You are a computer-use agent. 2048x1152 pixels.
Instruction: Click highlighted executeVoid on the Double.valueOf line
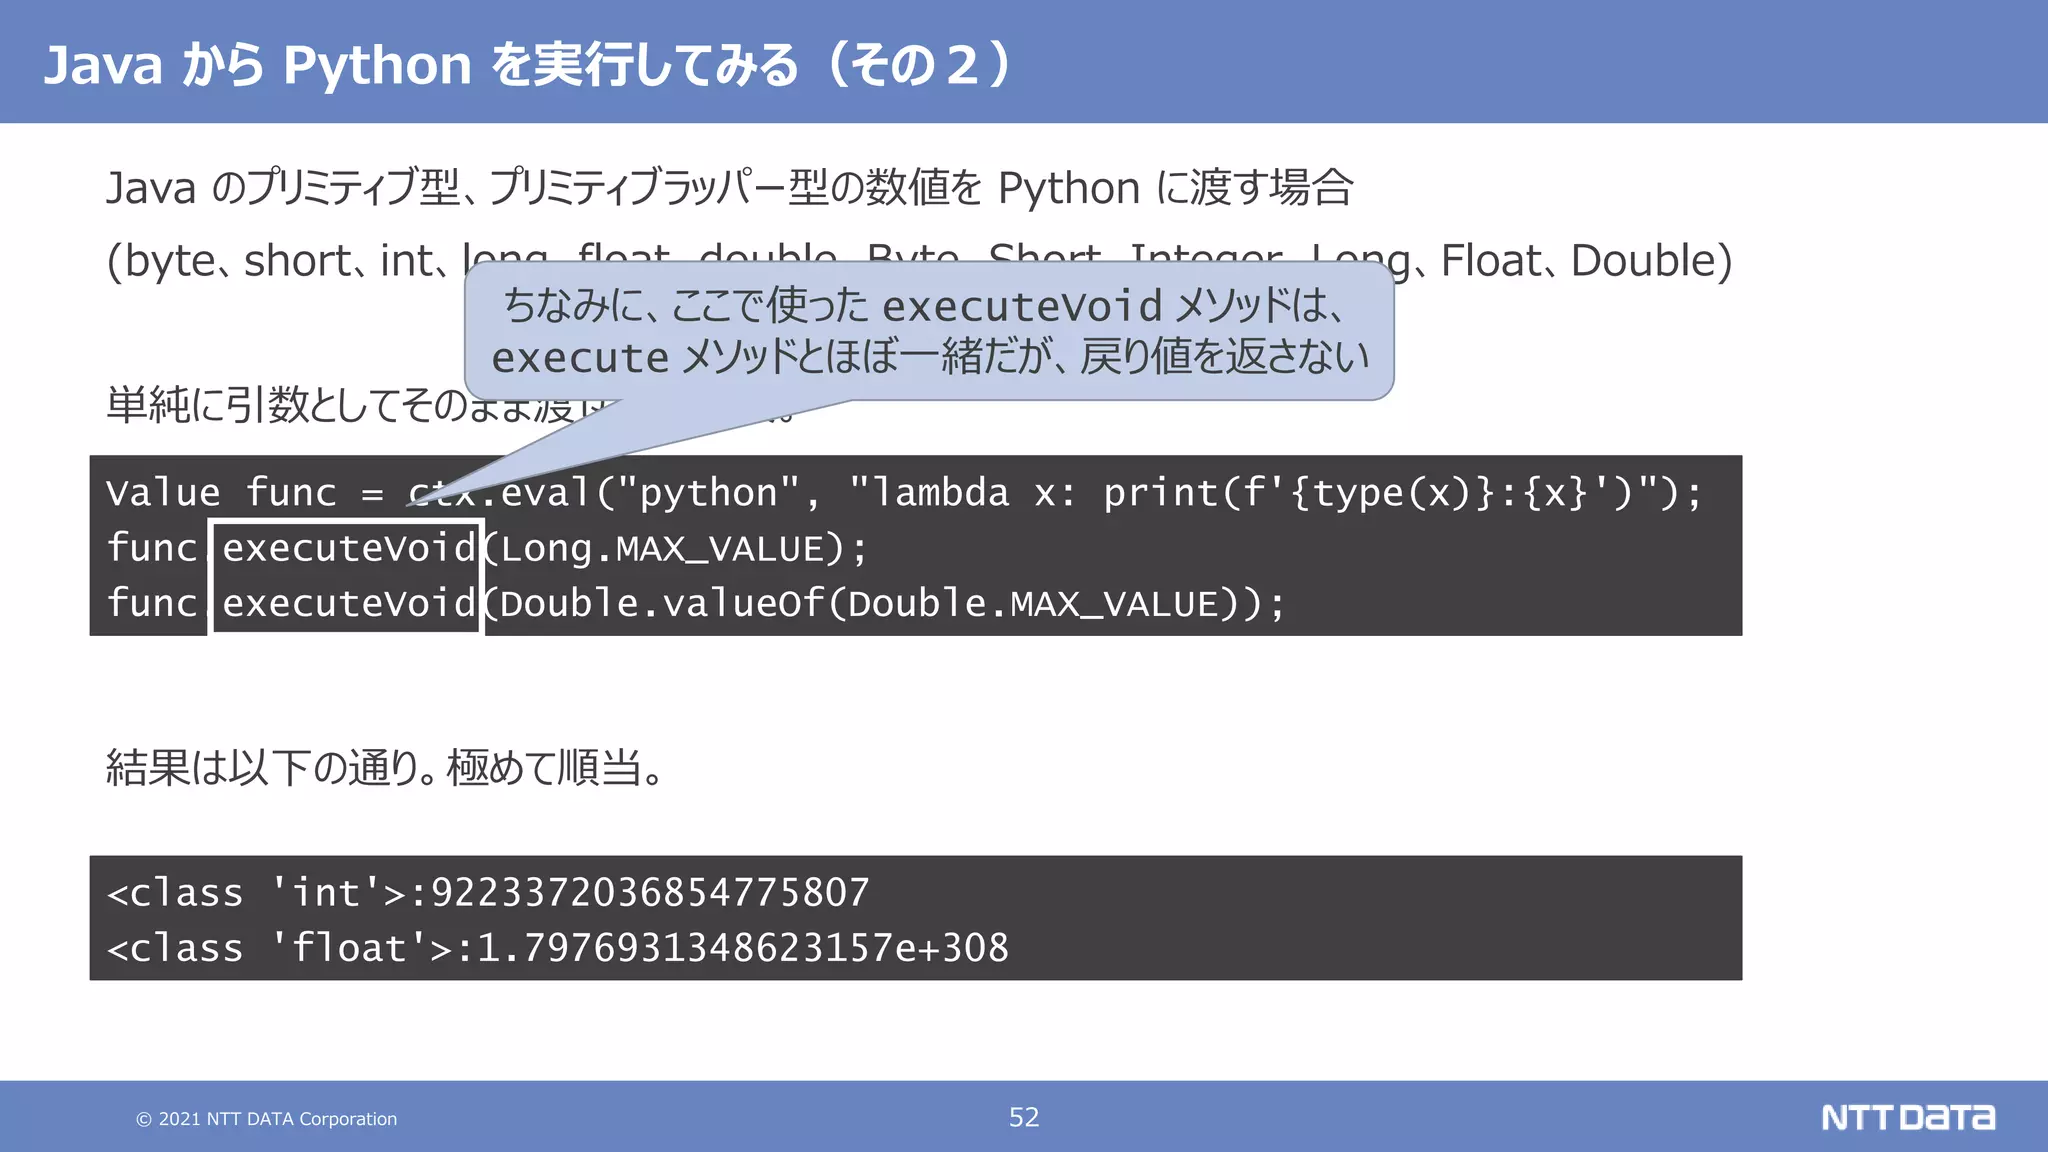(x=348, y=603)
